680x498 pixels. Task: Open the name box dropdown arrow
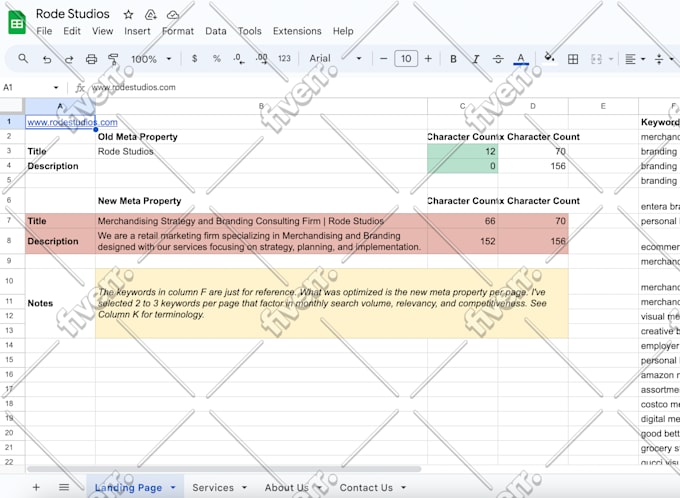pos(56,88)
